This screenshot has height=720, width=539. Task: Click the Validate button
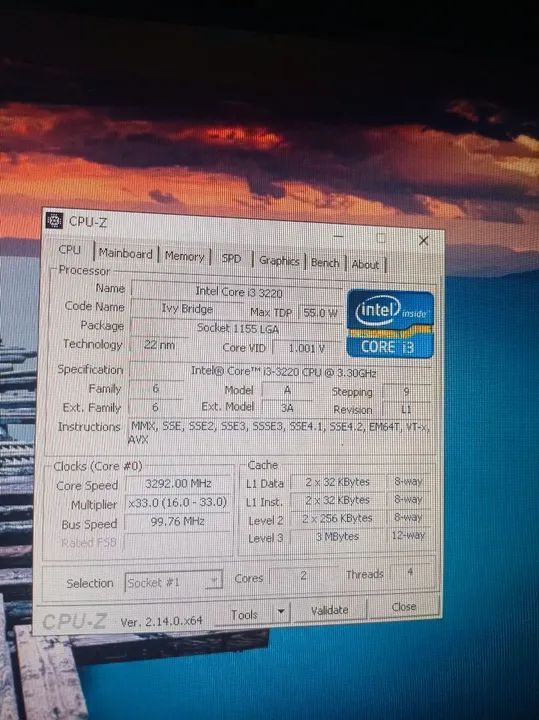330,610
